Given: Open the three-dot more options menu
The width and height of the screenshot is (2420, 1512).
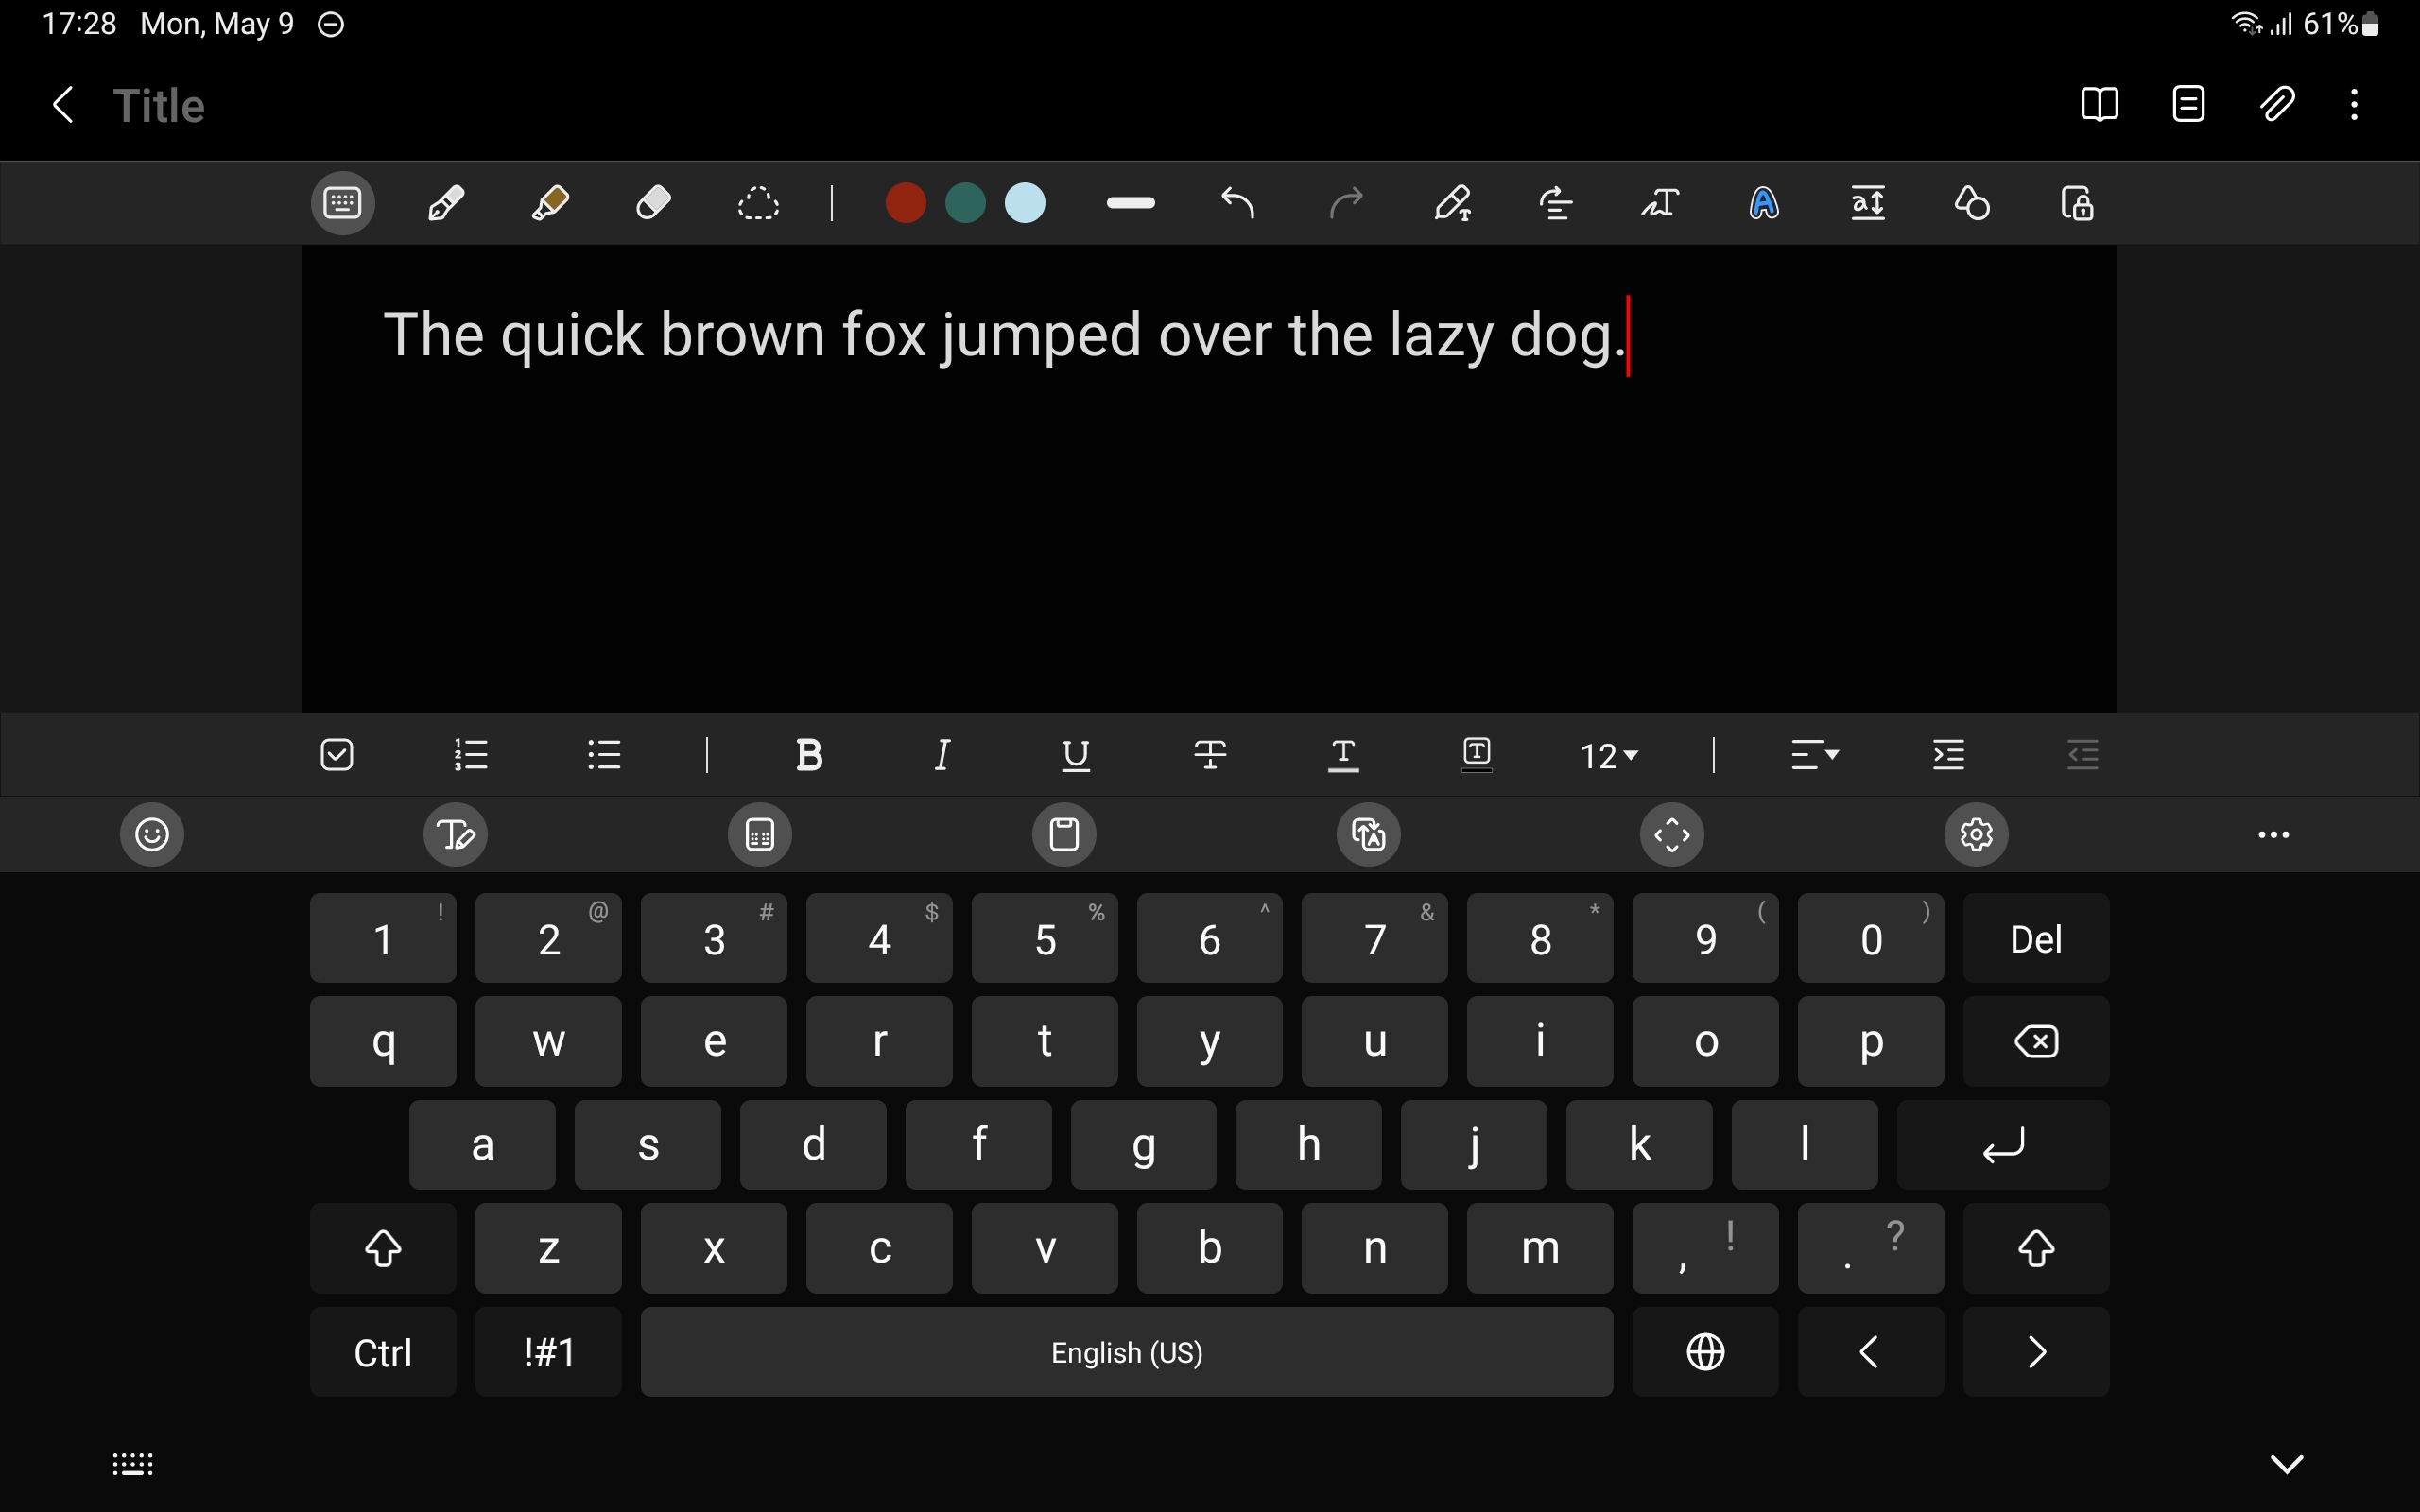Looking at the screenshot, I should click(x=2354, y=104).
